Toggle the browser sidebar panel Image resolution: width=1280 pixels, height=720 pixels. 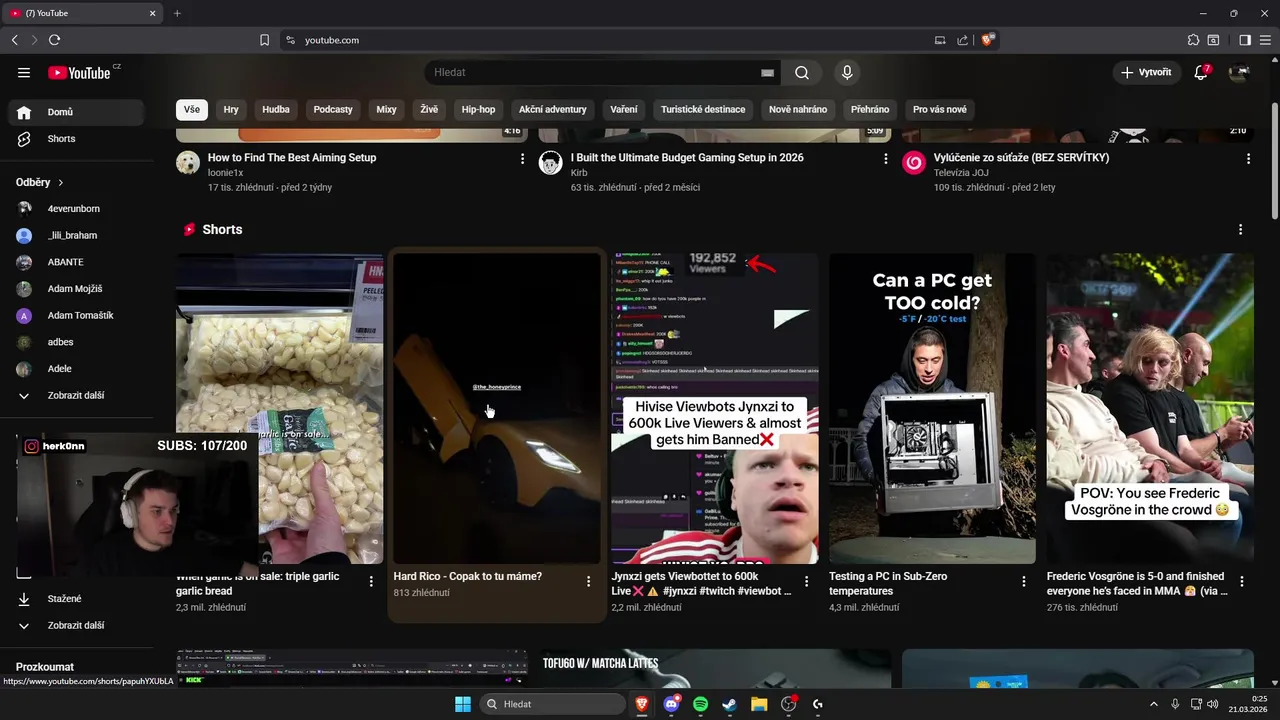point(1245,40)
